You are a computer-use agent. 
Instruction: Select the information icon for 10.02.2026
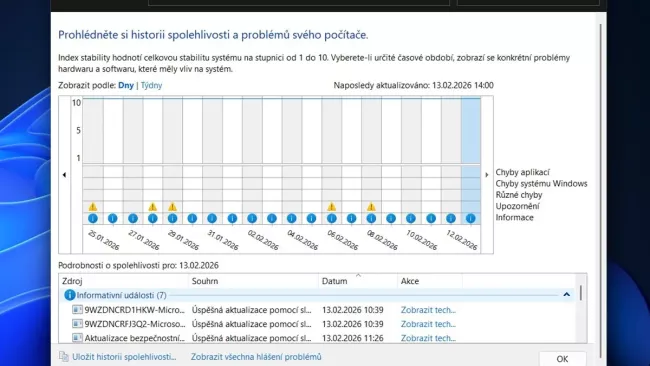pos(411,218)
